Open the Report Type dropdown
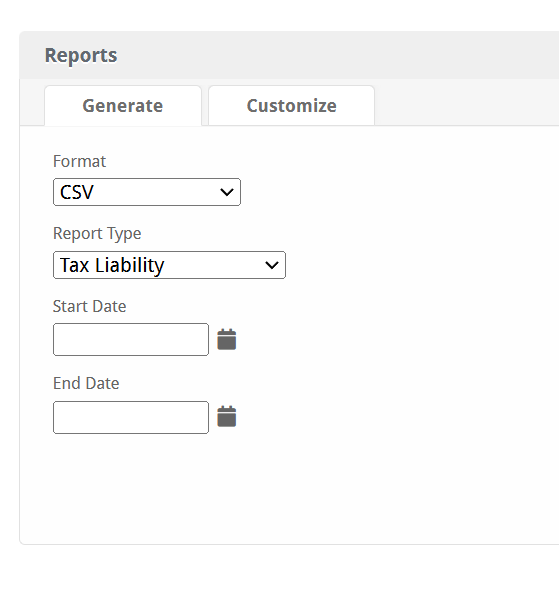The width and height of the screenshot is (559, 590). [169, 265]
